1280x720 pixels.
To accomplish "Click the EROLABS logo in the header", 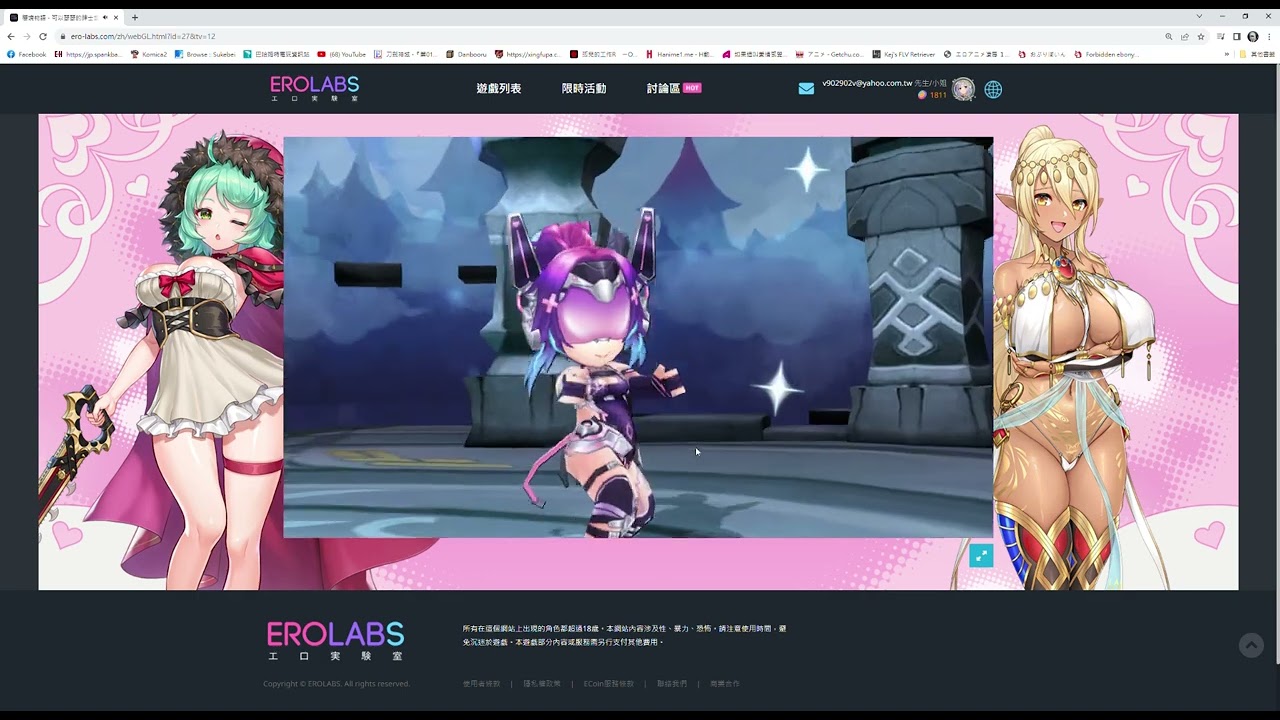I will (x=314, y=88).
